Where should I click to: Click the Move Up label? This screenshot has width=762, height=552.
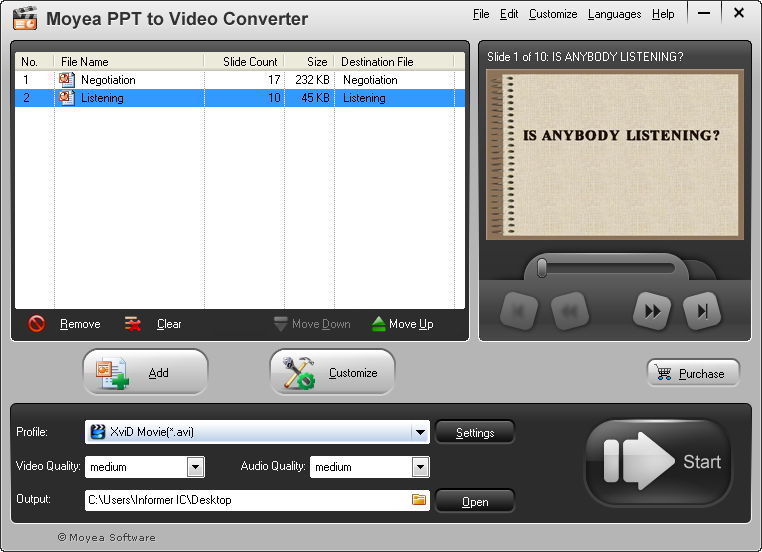pos(411,324)
